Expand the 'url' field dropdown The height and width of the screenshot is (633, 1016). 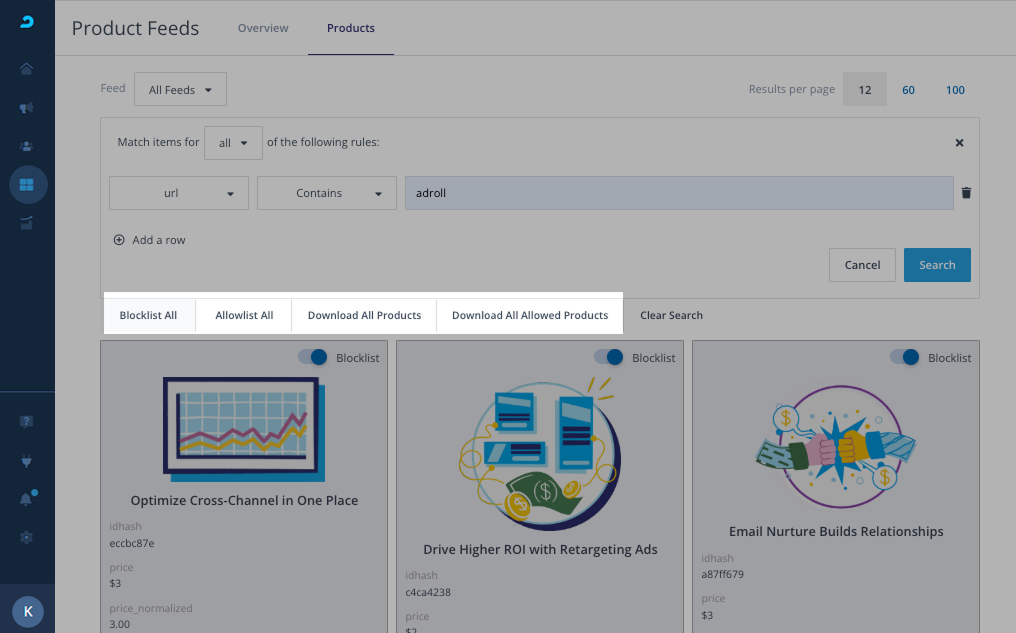tap(179, 193)
